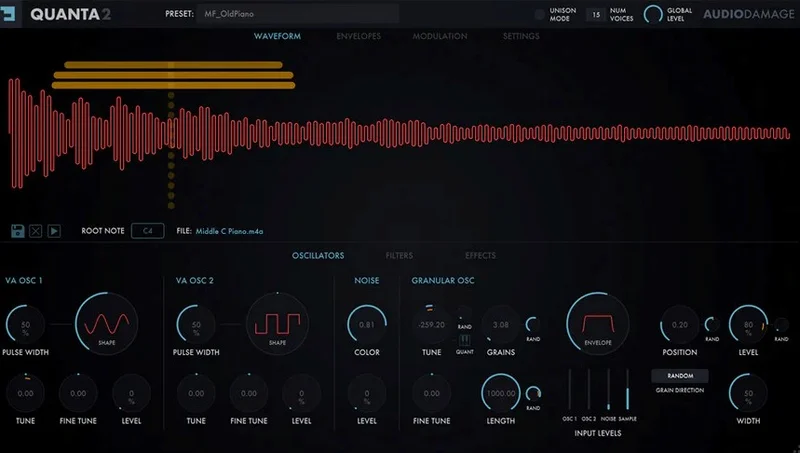800x453 pixels.
Task: Switch to the Envelopes tab
Action: [x=359, y=36]
